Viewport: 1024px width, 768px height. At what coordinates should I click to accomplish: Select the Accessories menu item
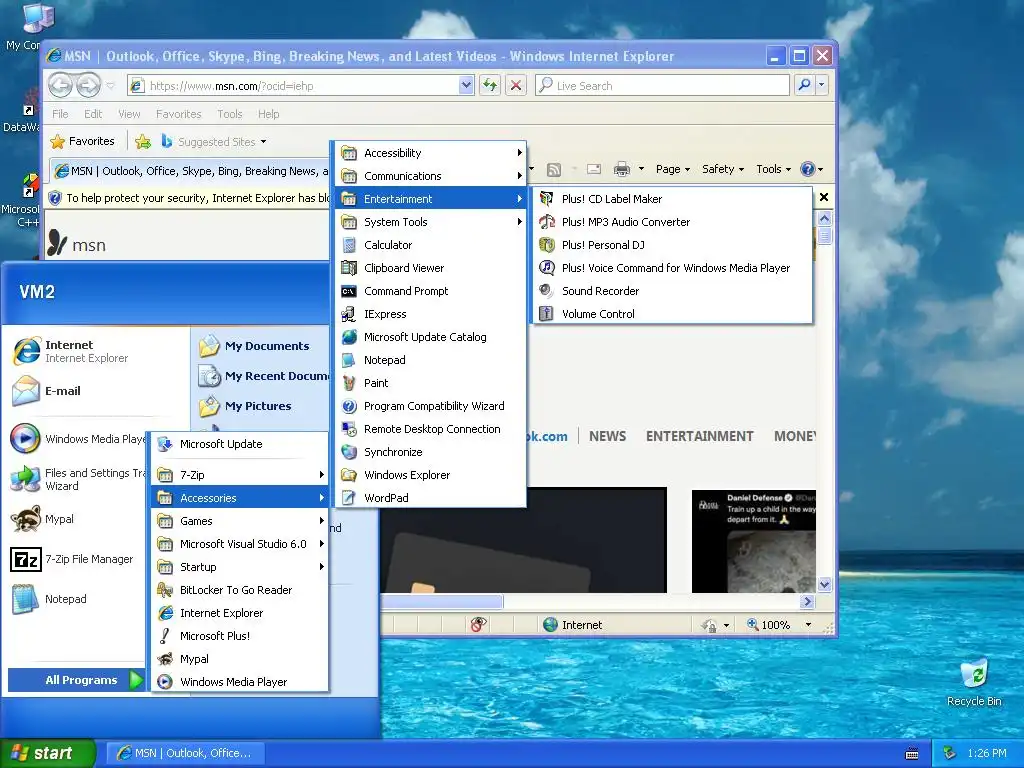pyautogui.click(x=240, y=498)
